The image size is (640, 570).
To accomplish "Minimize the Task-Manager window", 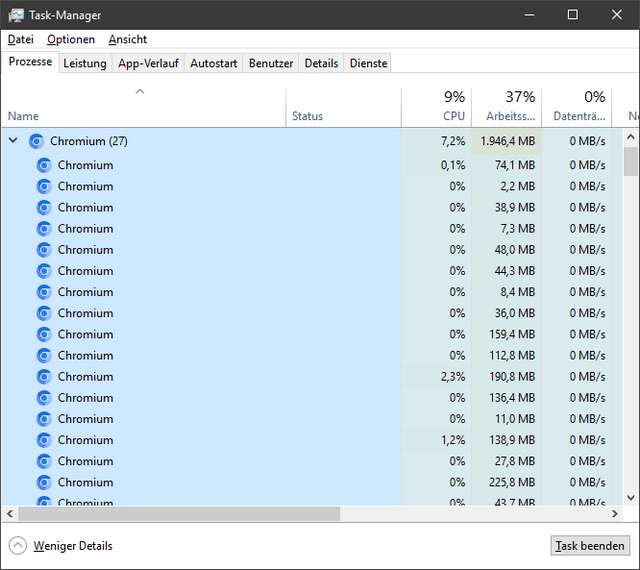I will pos(529,15).
